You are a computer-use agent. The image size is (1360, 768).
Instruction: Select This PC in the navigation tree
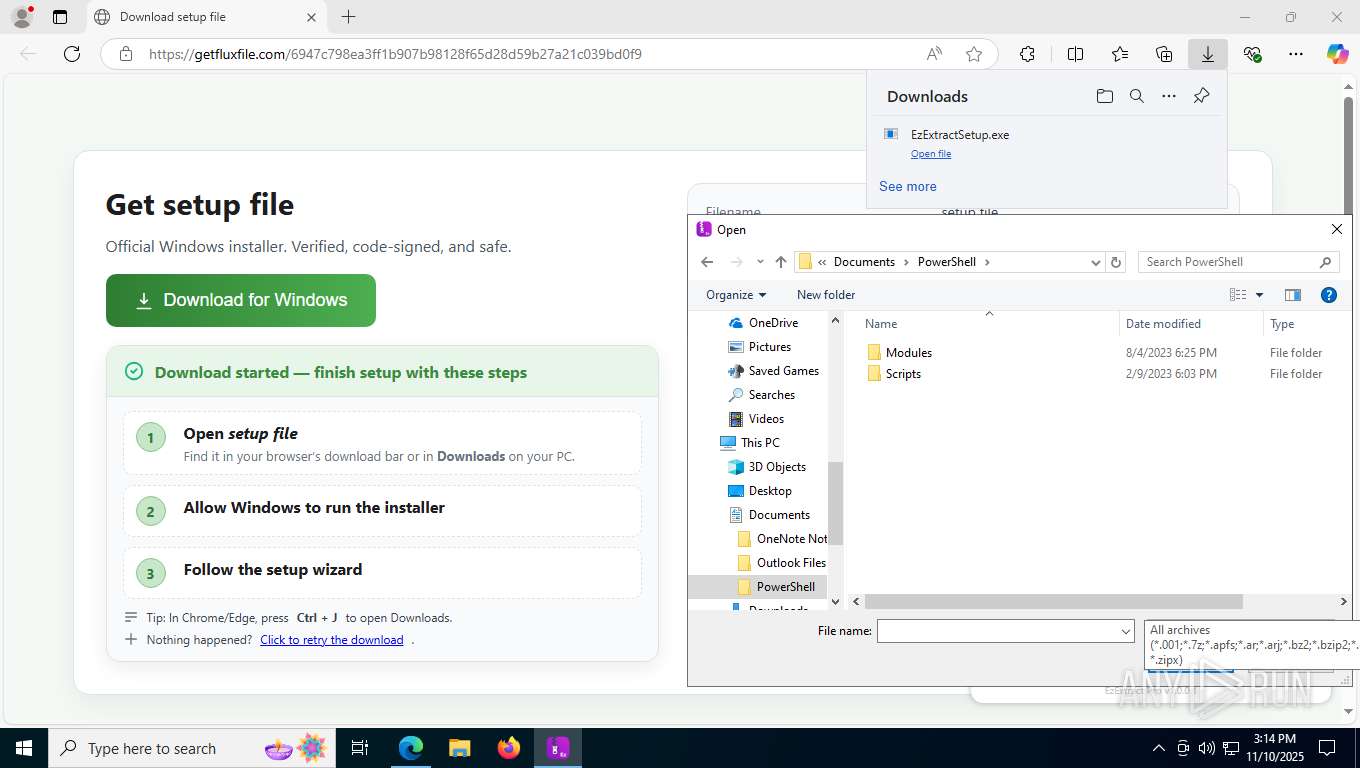coord(760,443)
